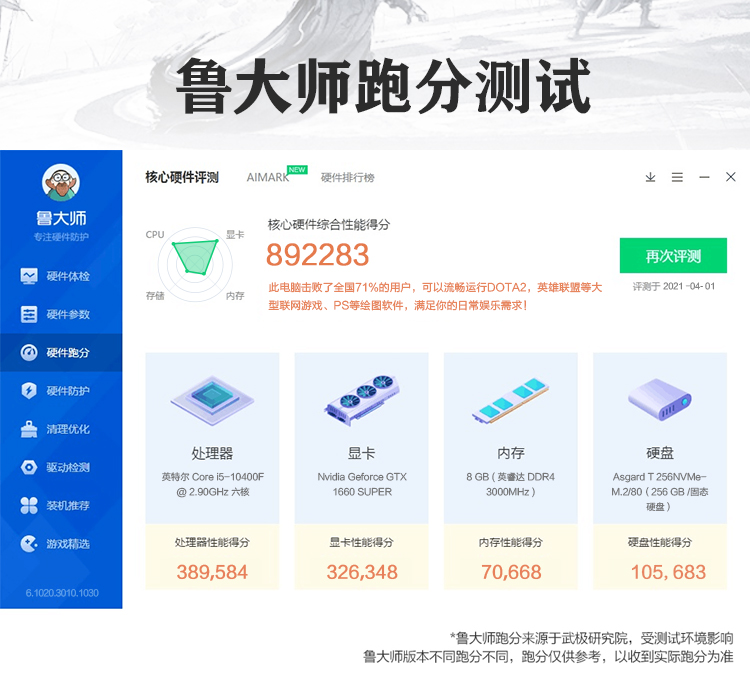Click the 硬件防护 shield icon
This screenshot has width=750, height=687.
tap(29, 391)
